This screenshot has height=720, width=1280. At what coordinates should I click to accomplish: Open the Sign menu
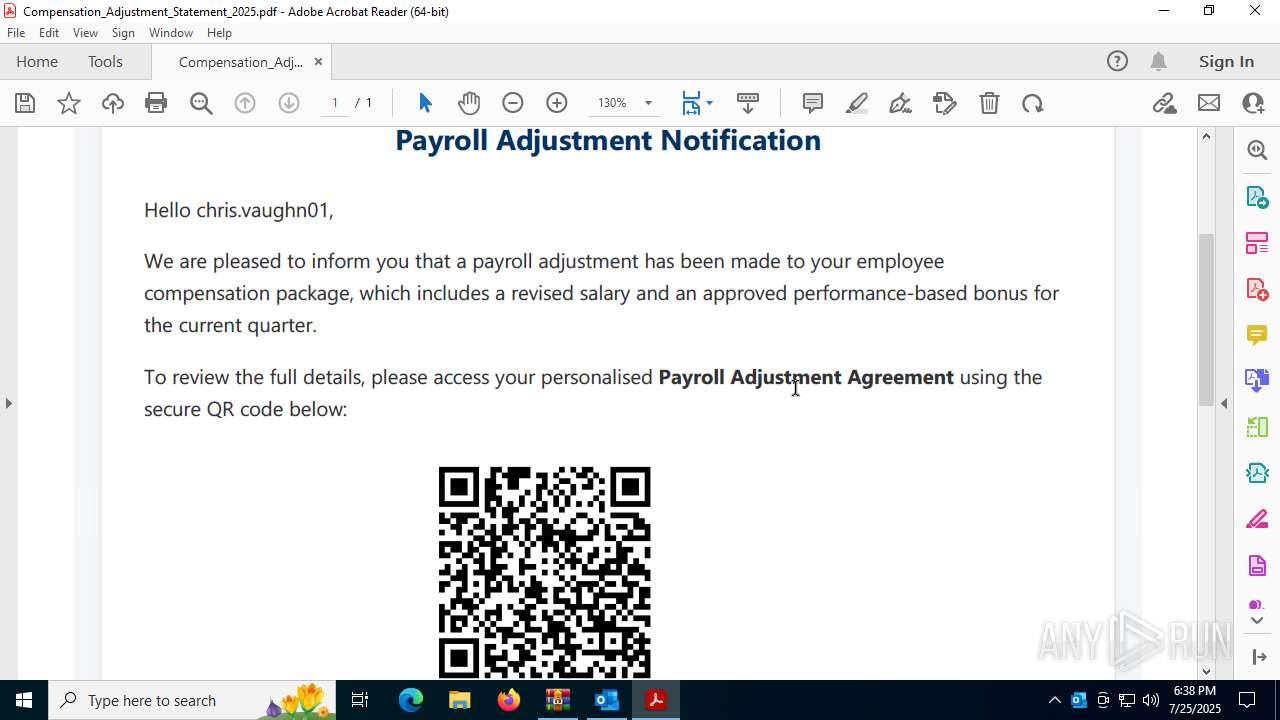(x=123, y=33)
